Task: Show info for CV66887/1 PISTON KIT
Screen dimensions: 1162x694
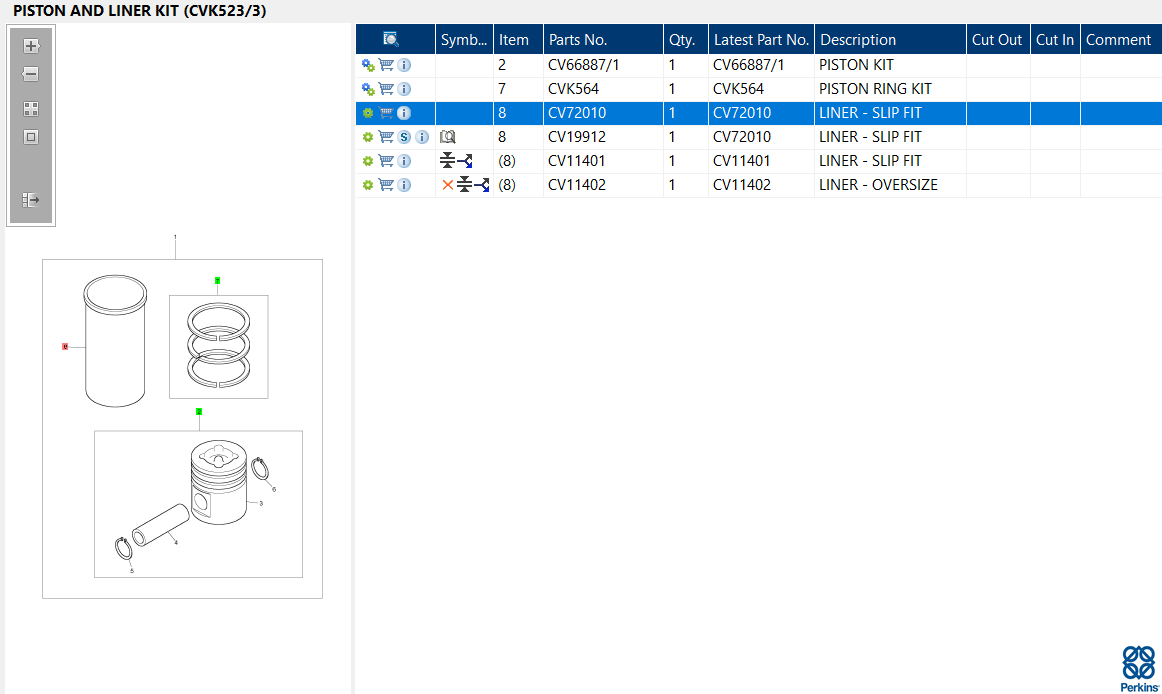Action: pos(404,65)
